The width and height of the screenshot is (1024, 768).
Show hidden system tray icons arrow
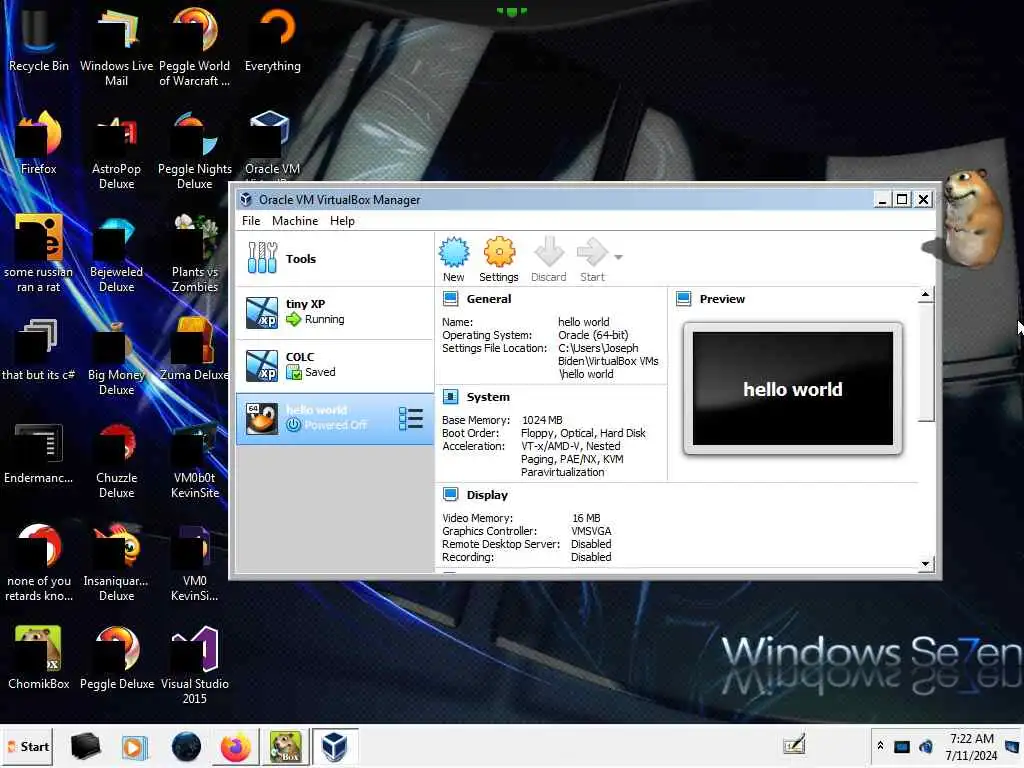pyautogui.click(x=880, y=745)
